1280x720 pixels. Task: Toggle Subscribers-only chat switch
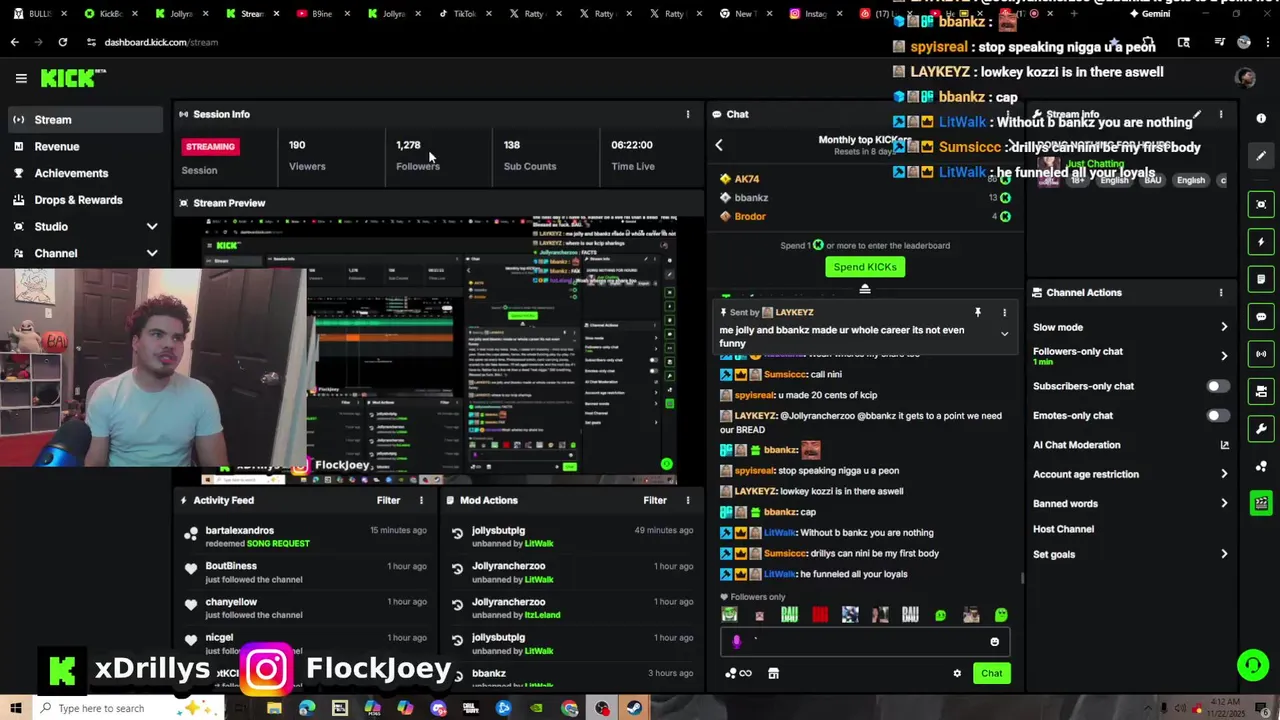point(1217,386)
